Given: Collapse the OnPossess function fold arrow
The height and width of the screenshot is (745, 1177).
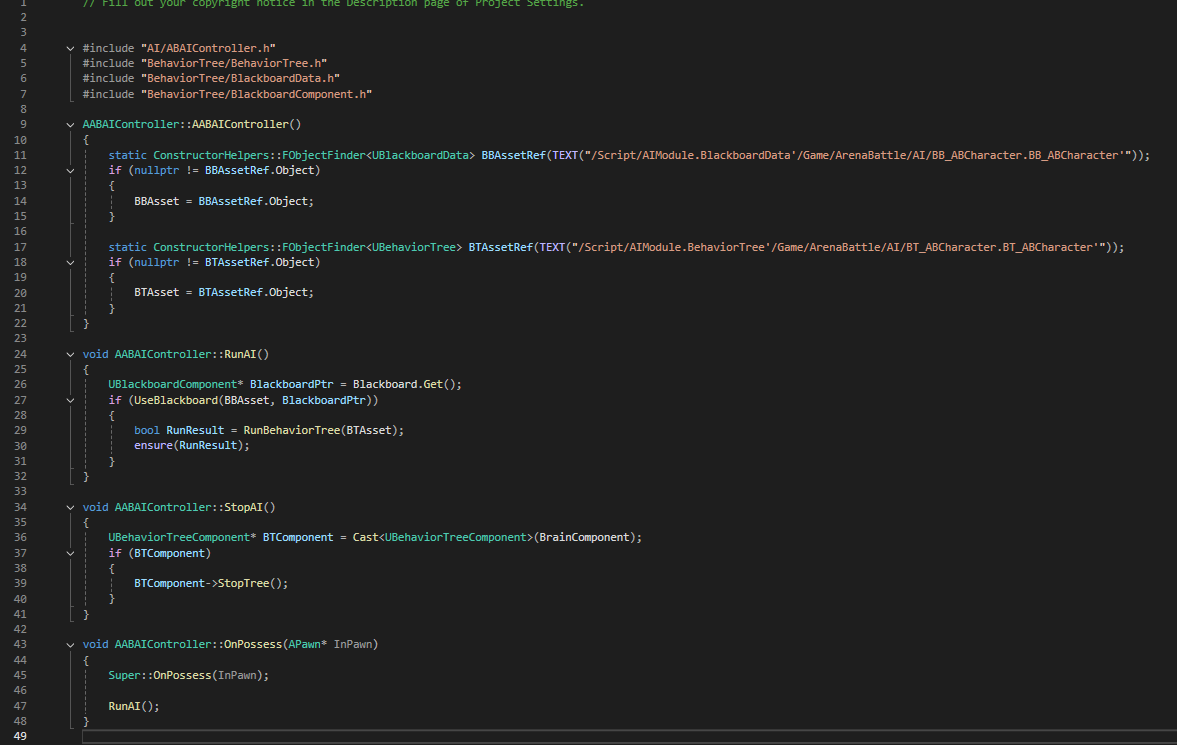Looking at the screenshot, I should point(70,644).
